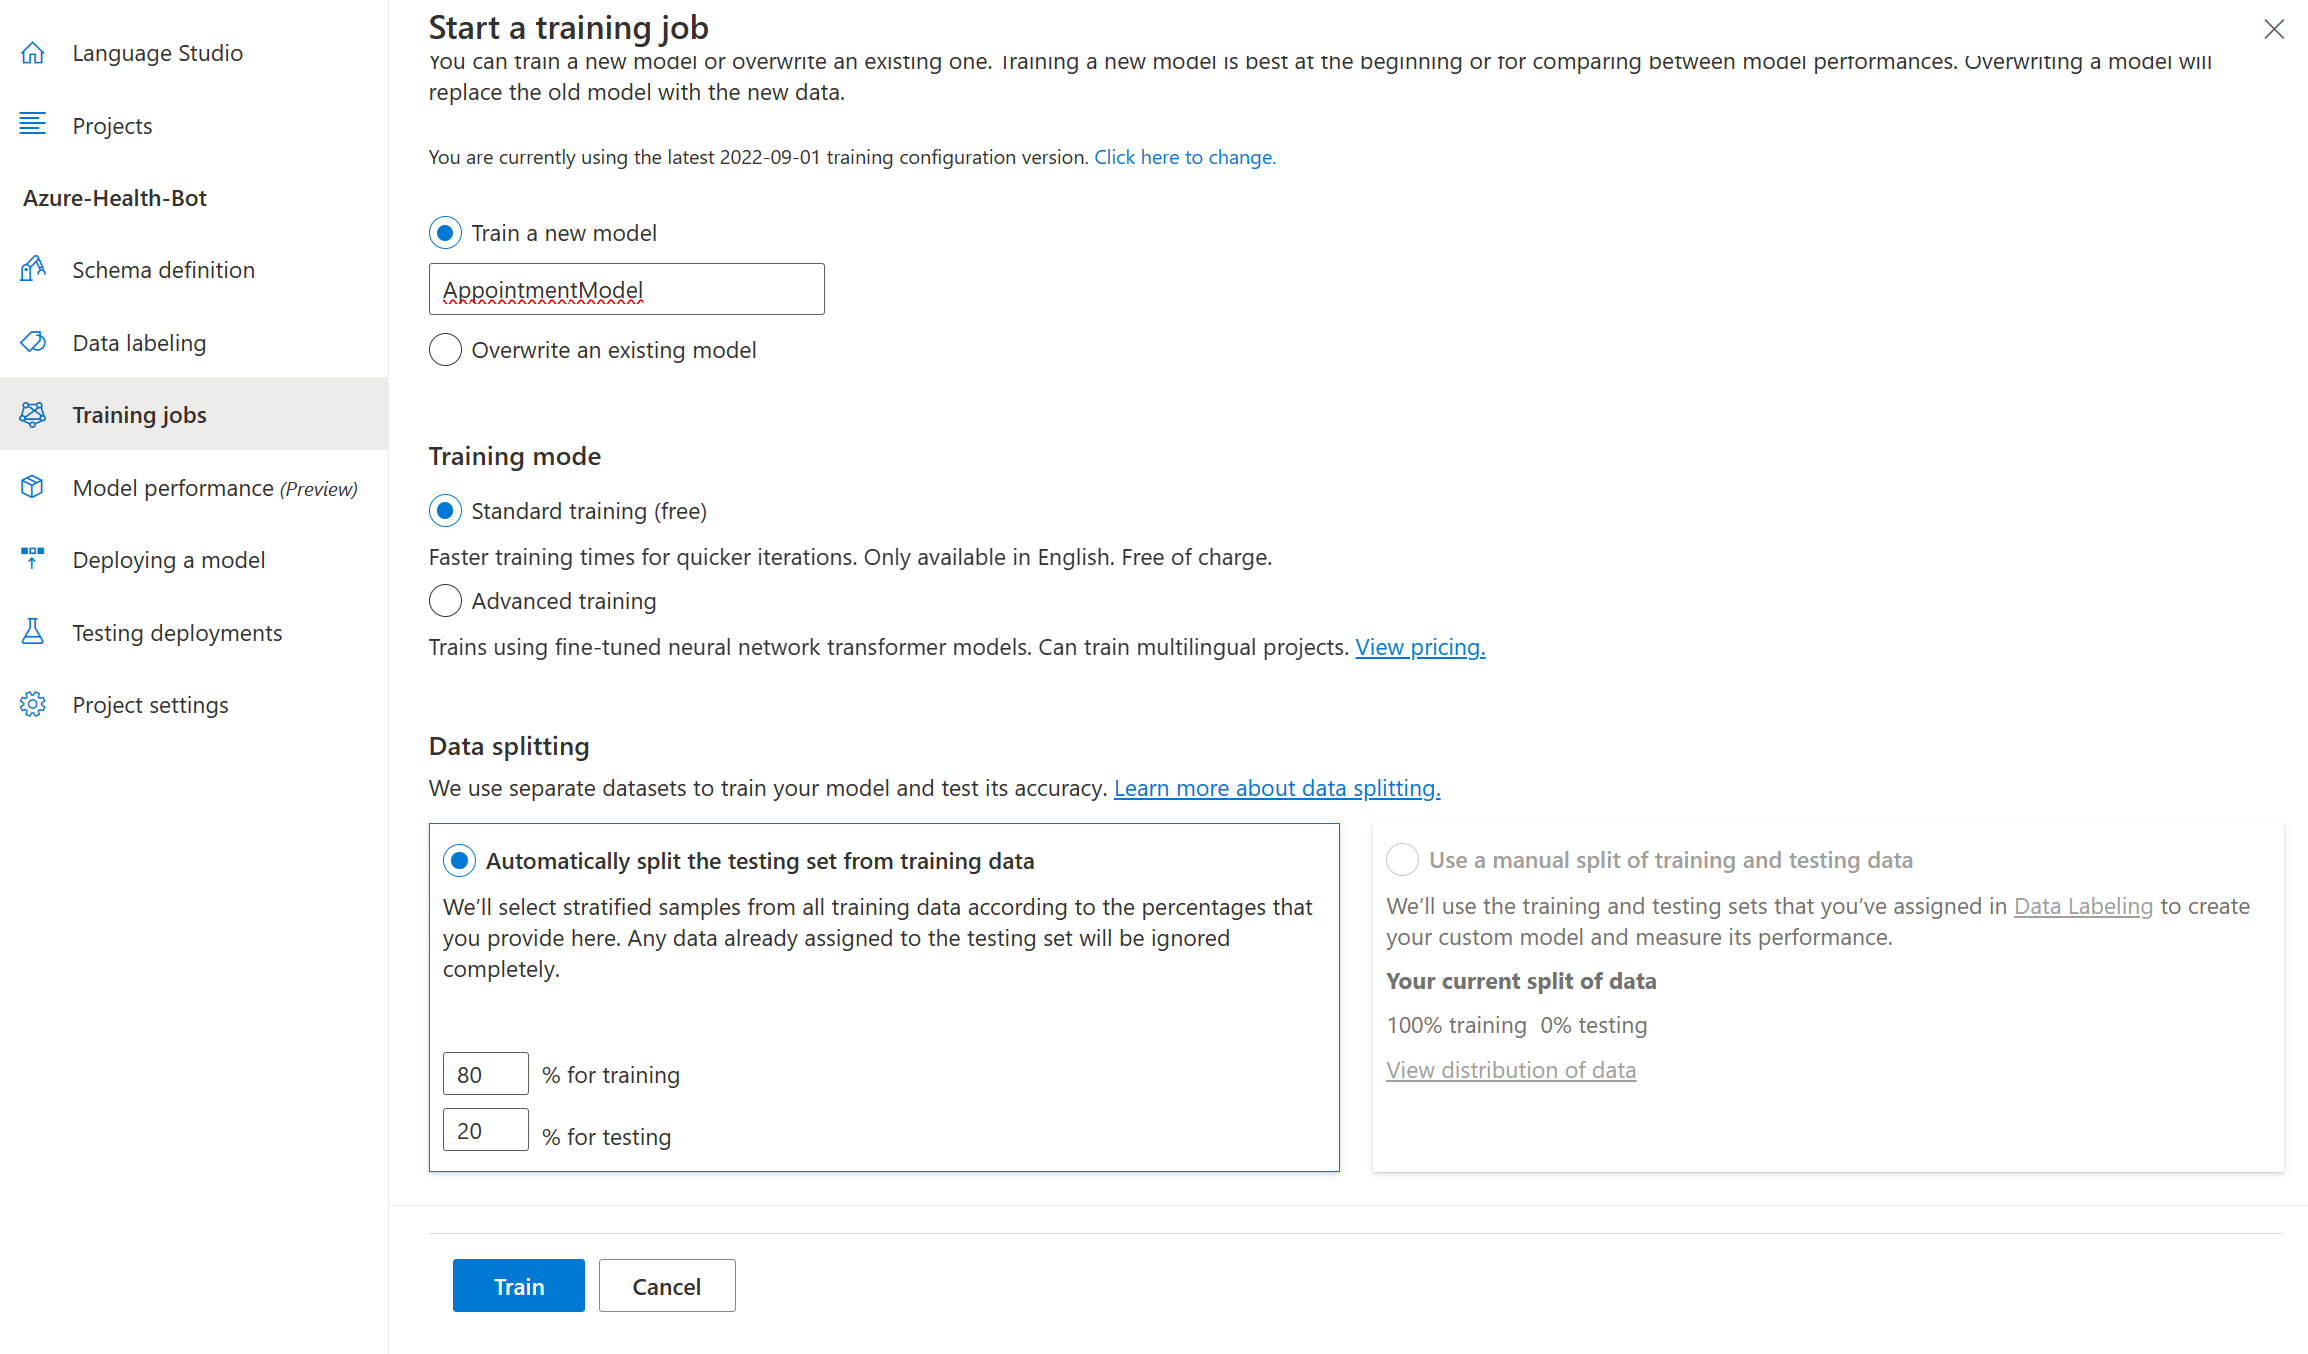The height and width of the screenshot is (1354, 2308).
Task: Choose Overwrite an existing model
Action: tap(445, 349)
